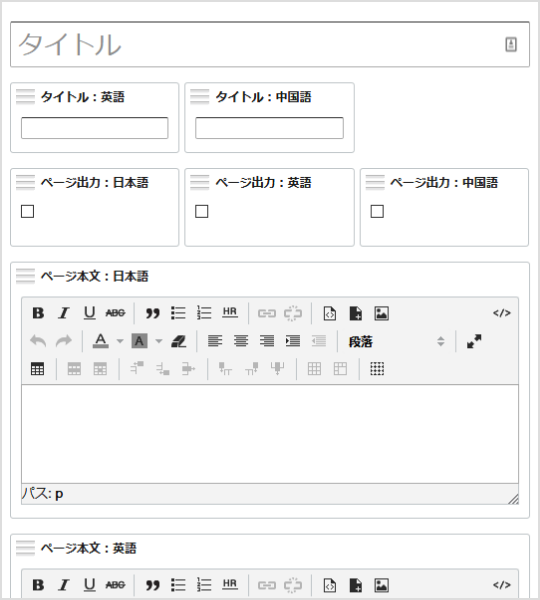Open table cell properties
Screen dimensions: 540x600
(100, 369)
